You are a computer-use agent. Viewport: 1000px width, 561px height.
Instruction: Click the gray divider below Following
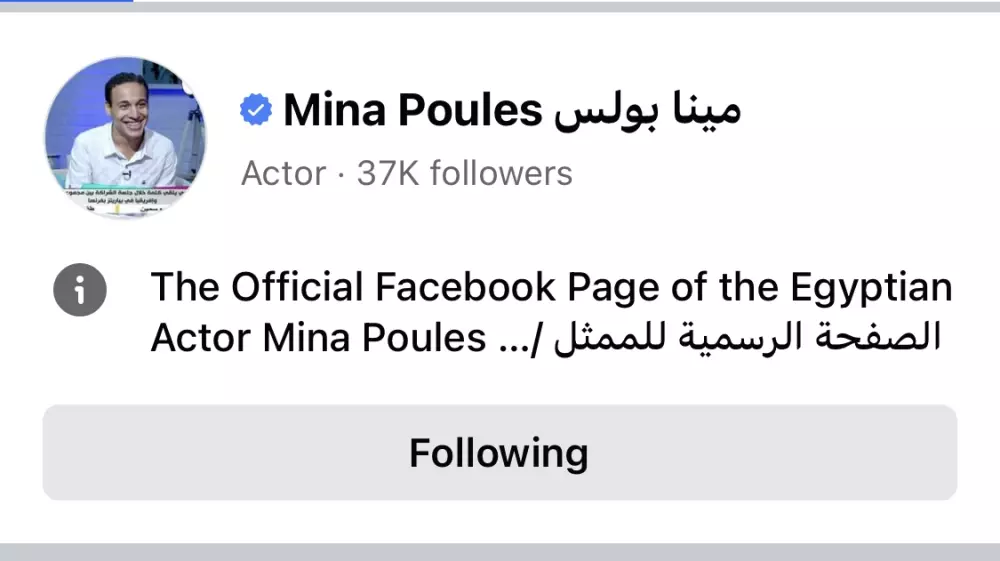point(500,552)
